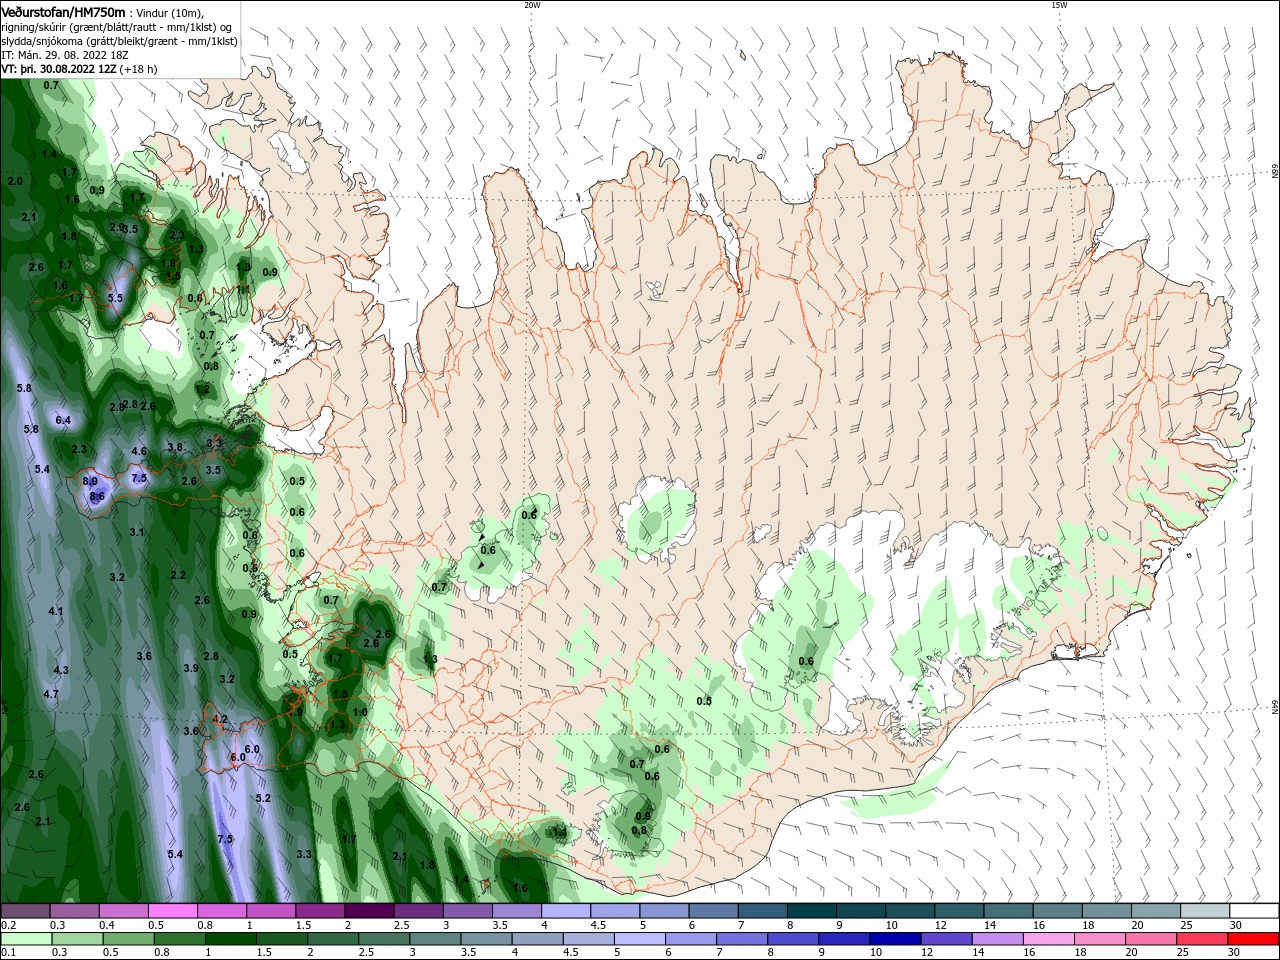Click the 4.6 precipitation value

pyautogui.click(x=139, y=451)
